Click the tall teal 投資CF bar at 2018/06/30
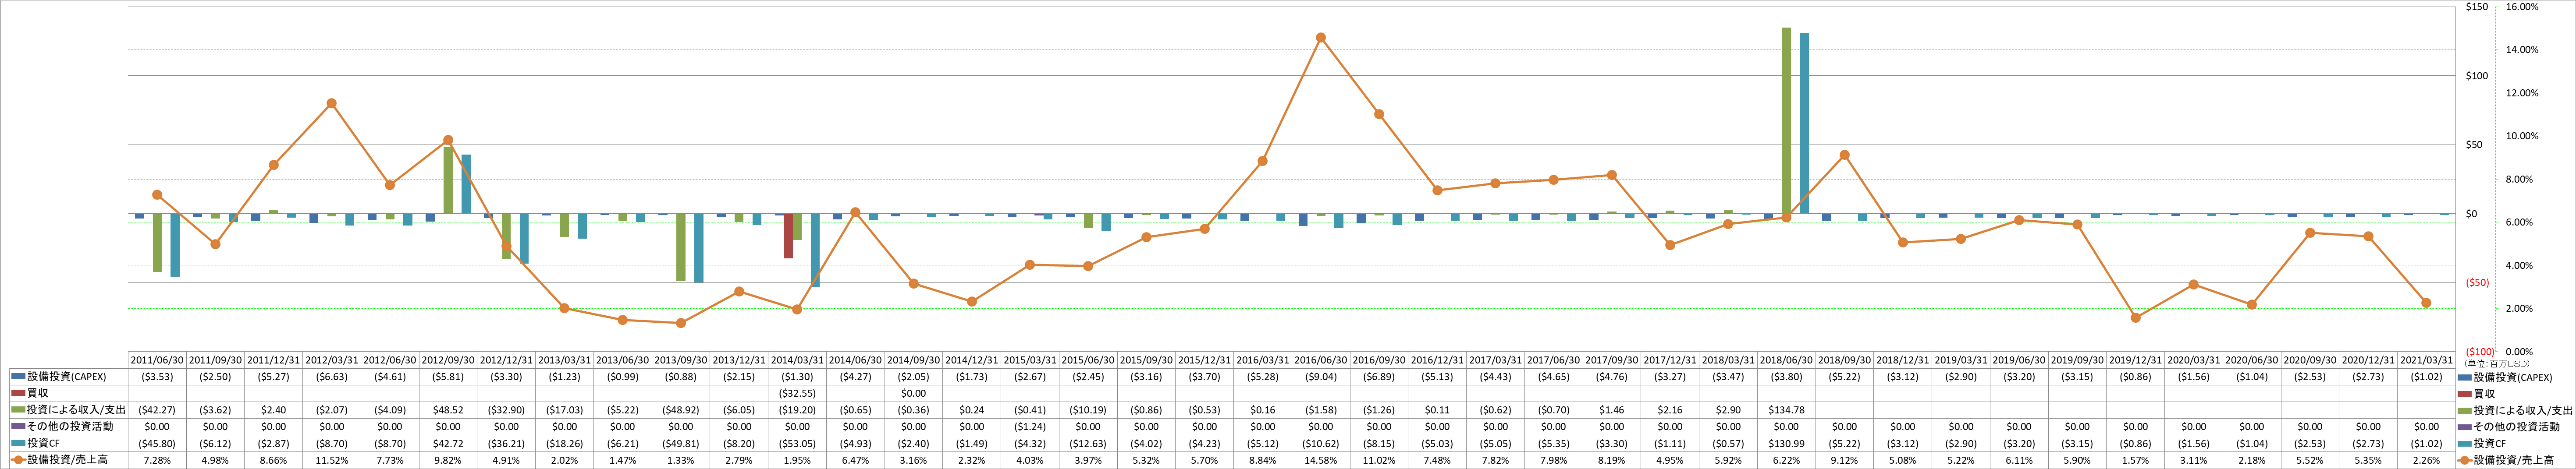This screenshot has height=469, width=2576. coord(1805,124)
